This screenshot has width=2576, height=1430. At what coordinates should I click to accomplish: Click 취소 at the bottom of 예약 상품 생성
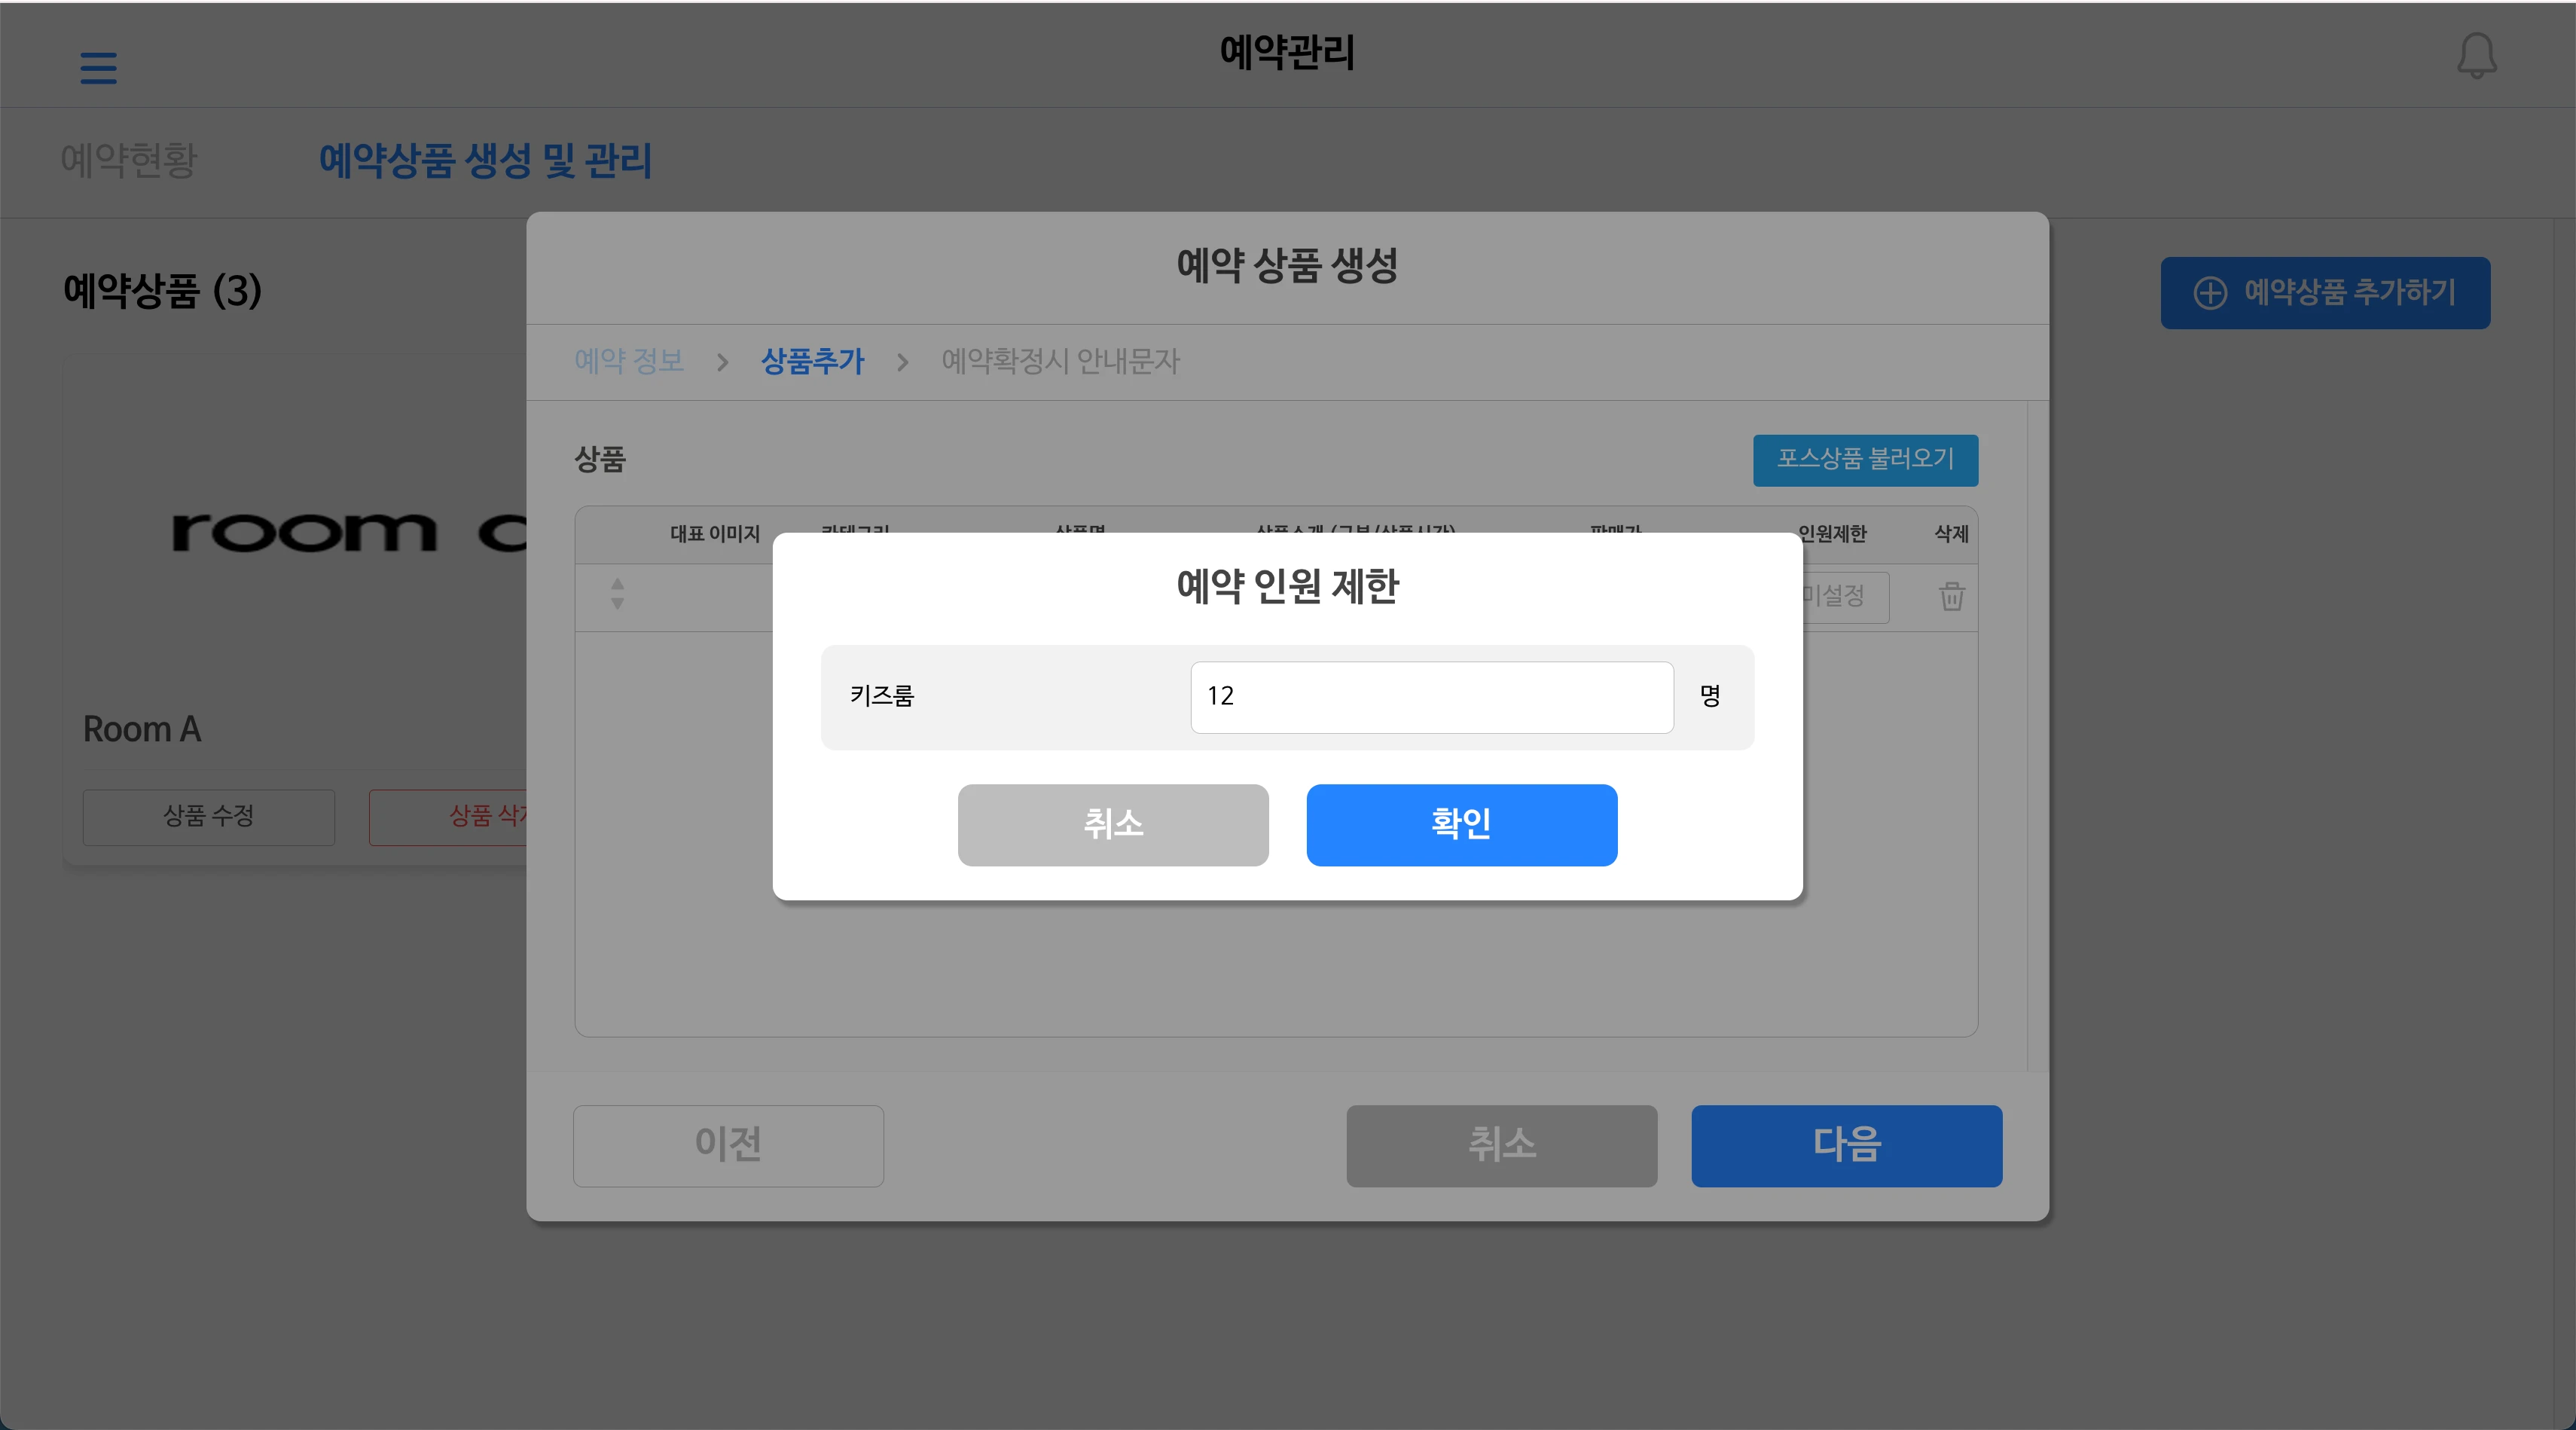coord(1501,1146)
